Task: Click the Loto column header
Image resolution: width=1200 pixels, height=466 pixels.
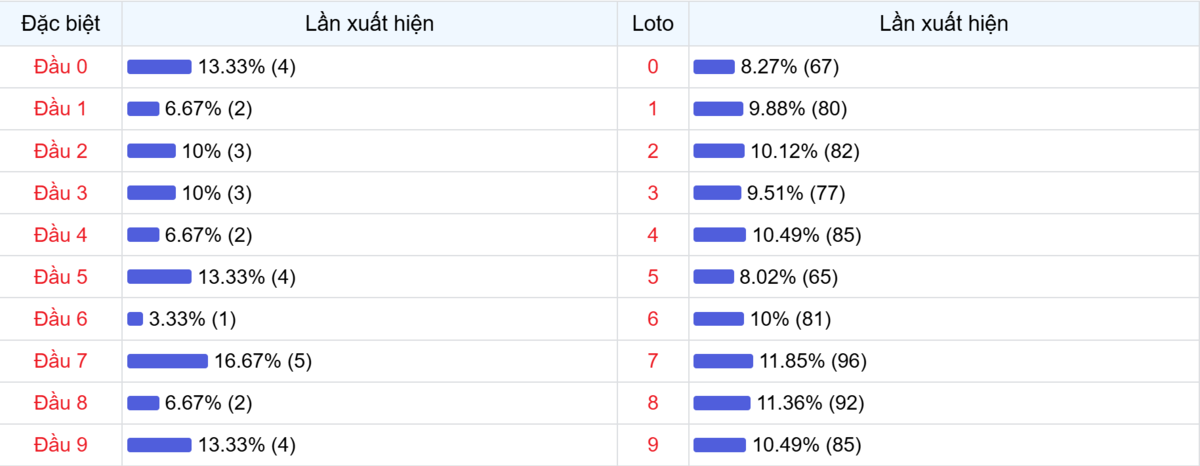Action: 653,24
